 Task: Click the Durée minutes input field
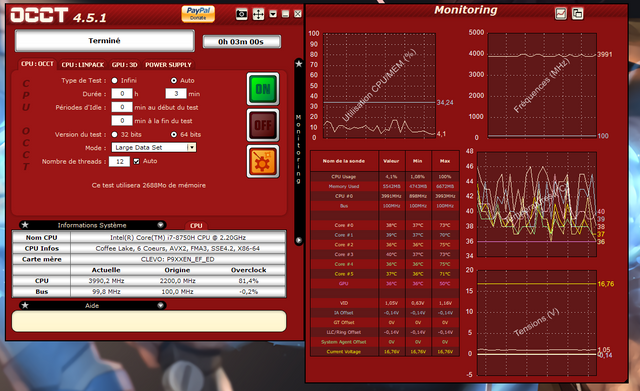click(176, 93)
